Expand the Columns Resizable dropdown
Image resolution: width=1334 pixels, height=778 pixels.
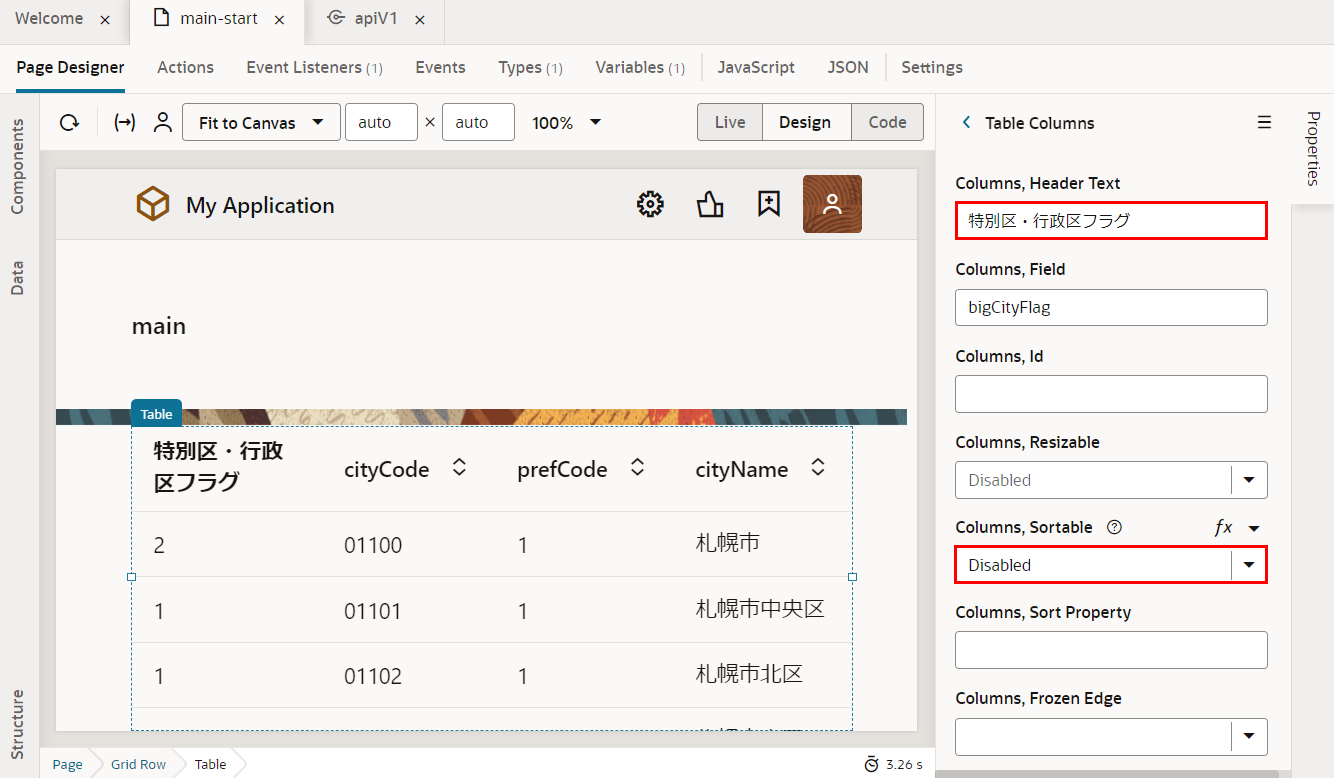(x=1248, y=480)
